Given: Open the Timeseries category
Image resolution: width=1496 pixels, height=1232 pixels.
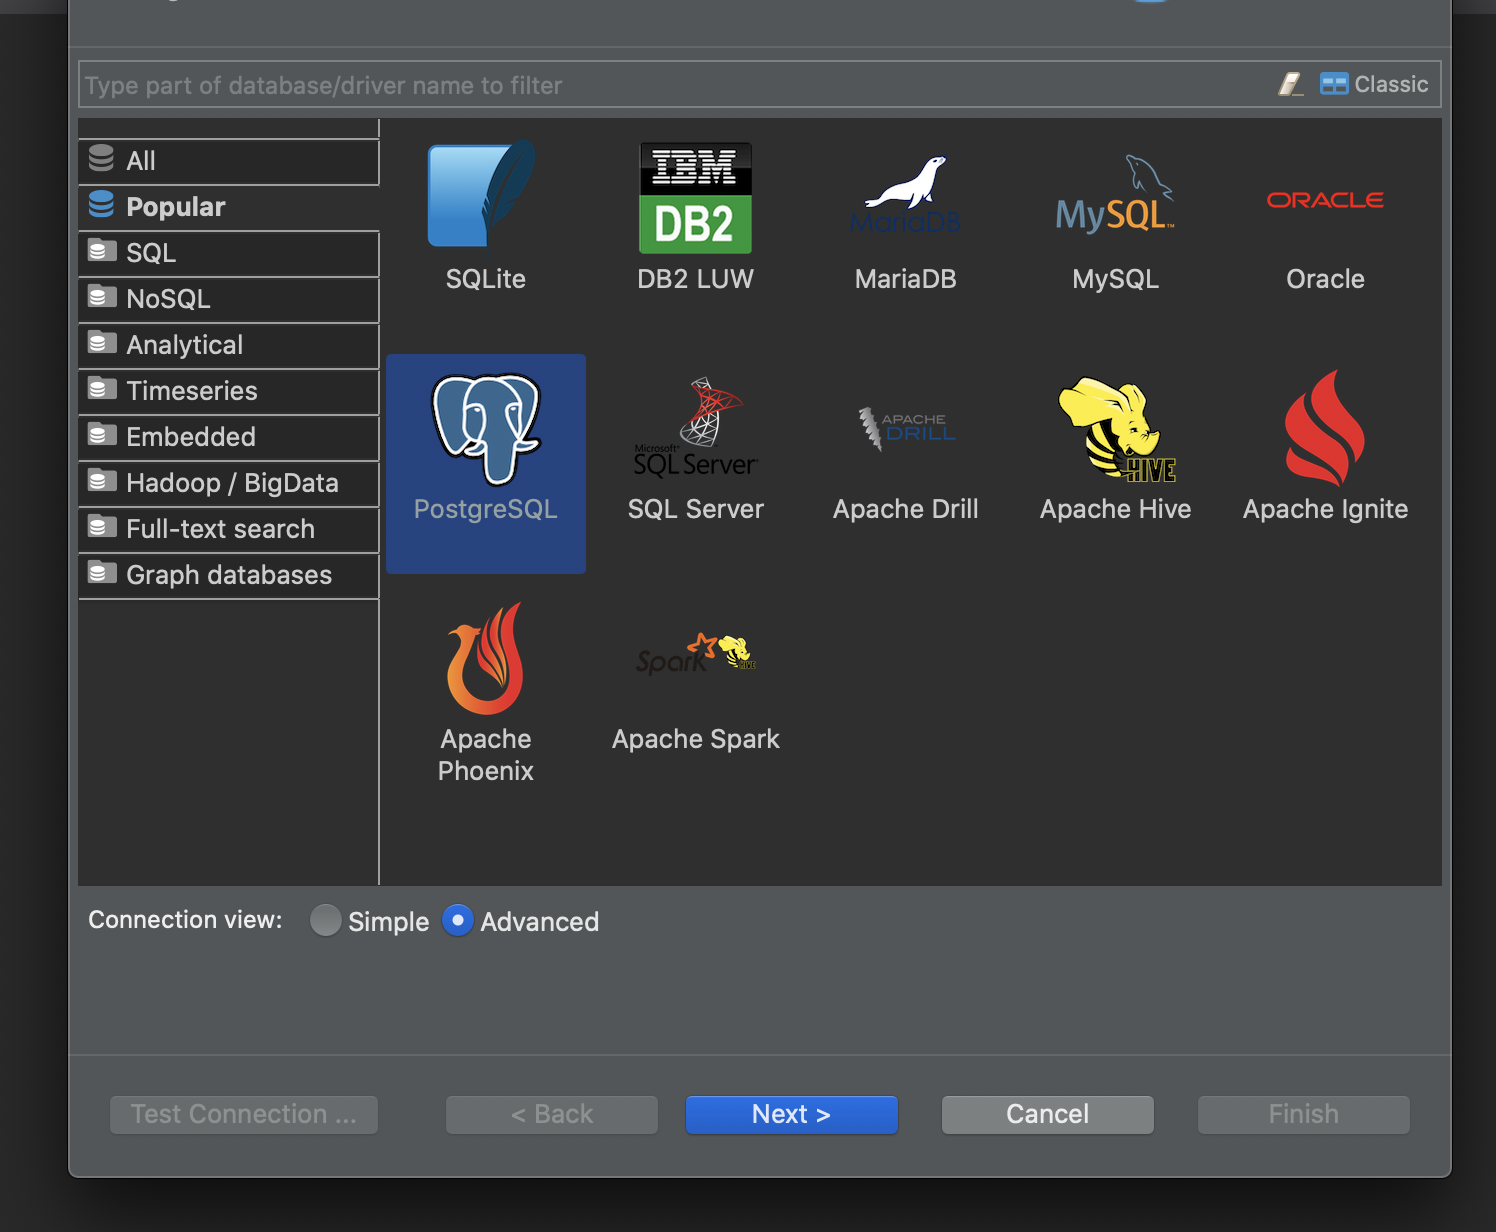Looking at the screenshot, I should point(229,391).
